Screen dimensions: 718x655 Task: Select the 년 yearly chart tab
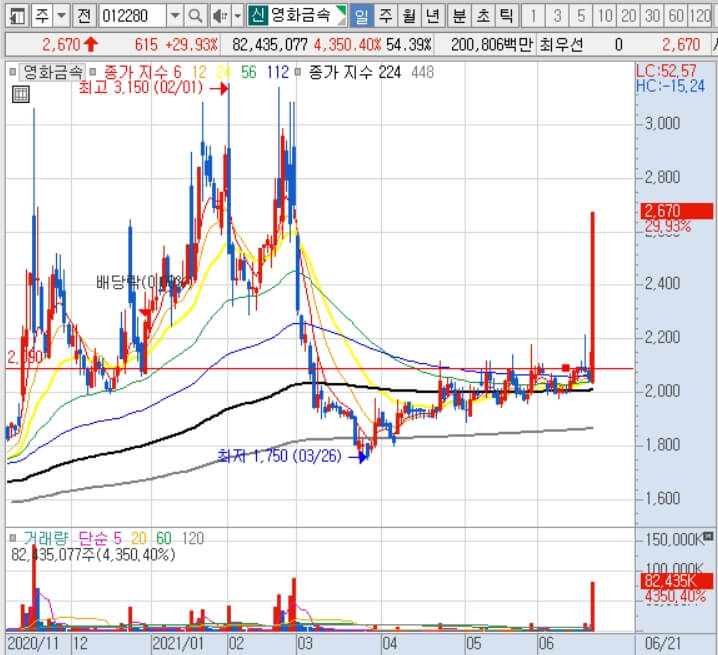[432, 16]
